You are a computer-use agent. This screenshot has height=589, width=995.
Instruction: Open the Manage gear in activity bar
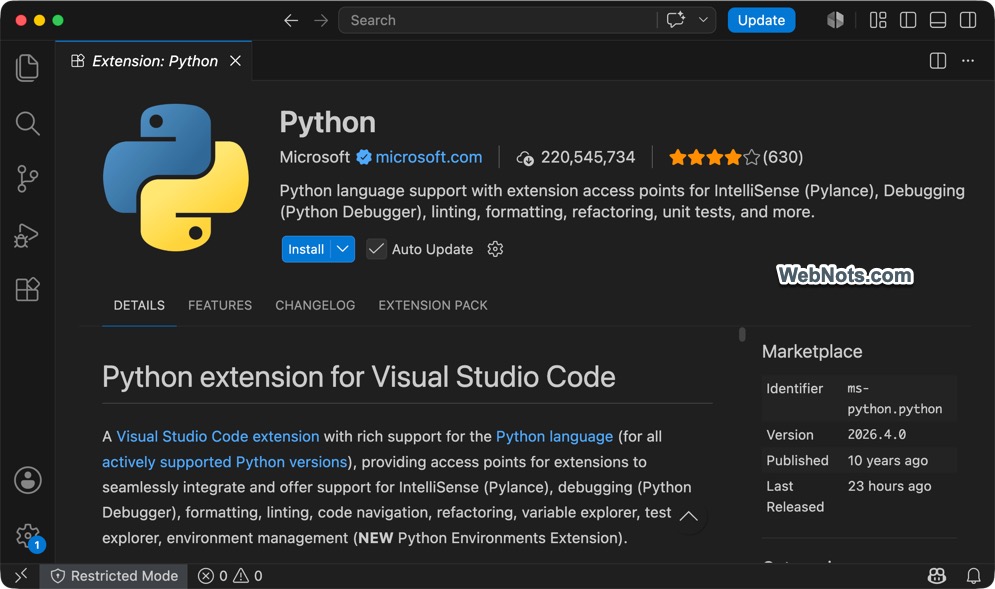[x=28, y=536]
